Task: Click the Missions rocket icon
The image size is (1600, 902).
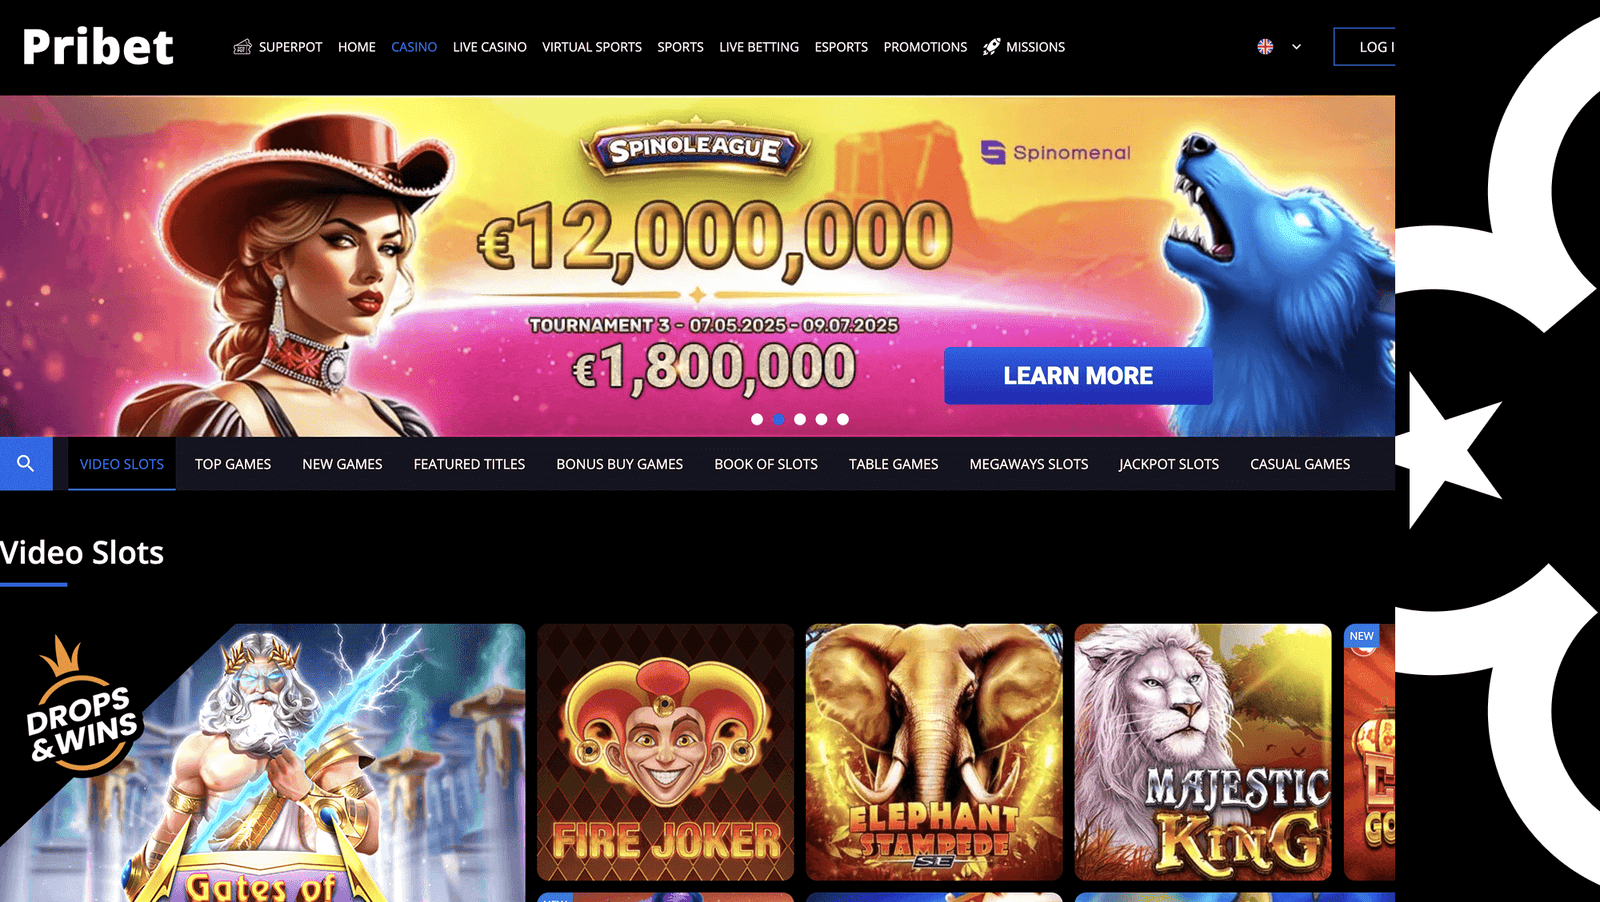Action: click(992, 47)
